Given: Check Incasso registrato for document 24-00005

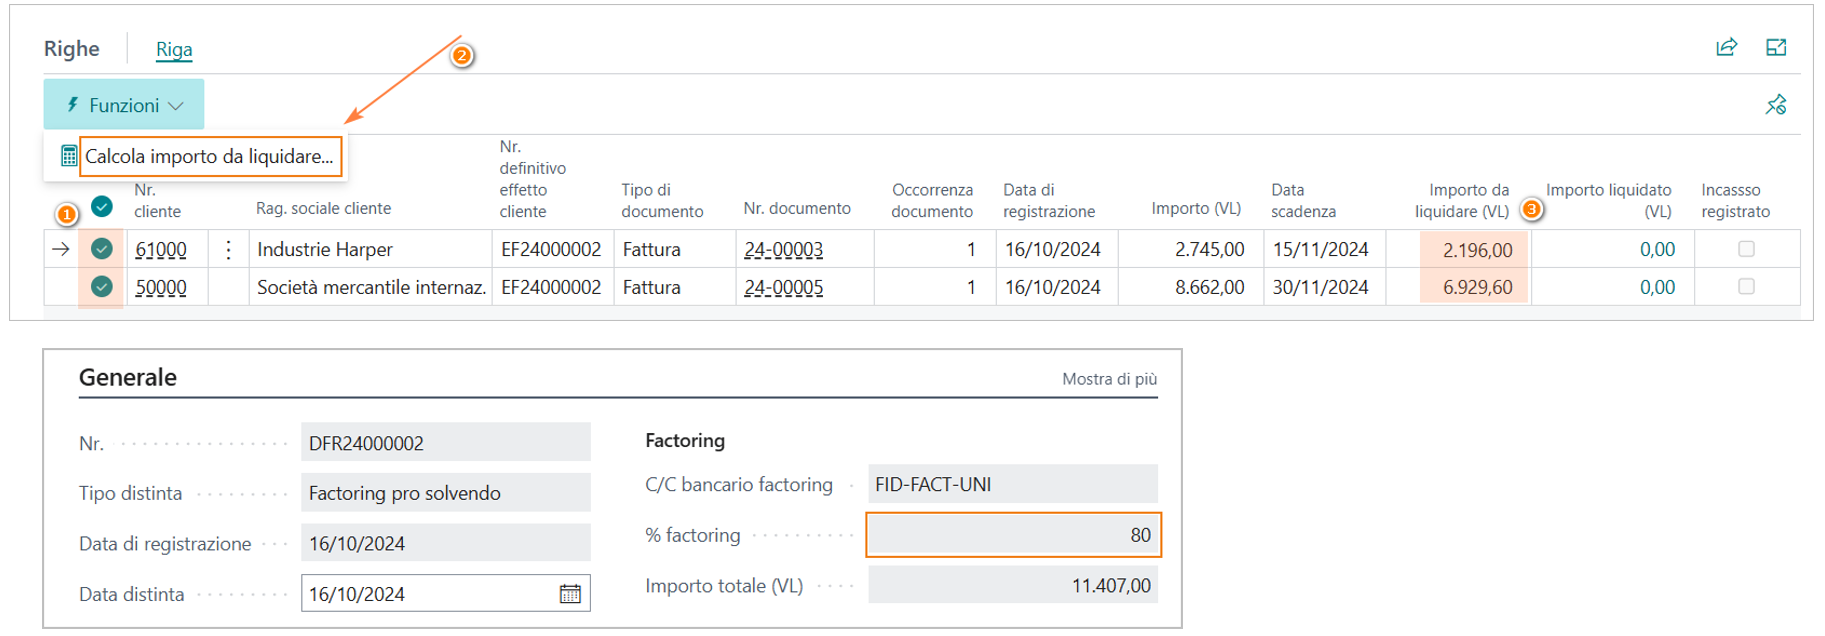Looking at the screenshot, I should coord(1746,287).
